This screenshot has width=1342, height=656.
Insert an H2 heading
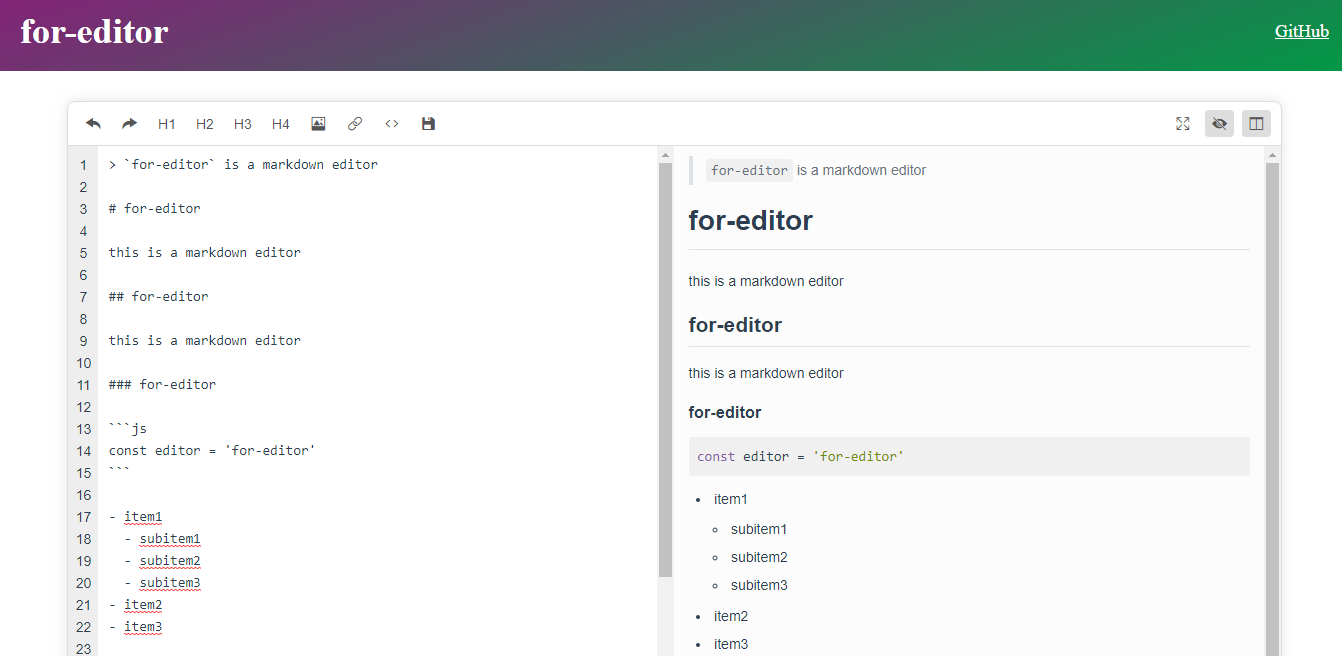click(205, 124)
